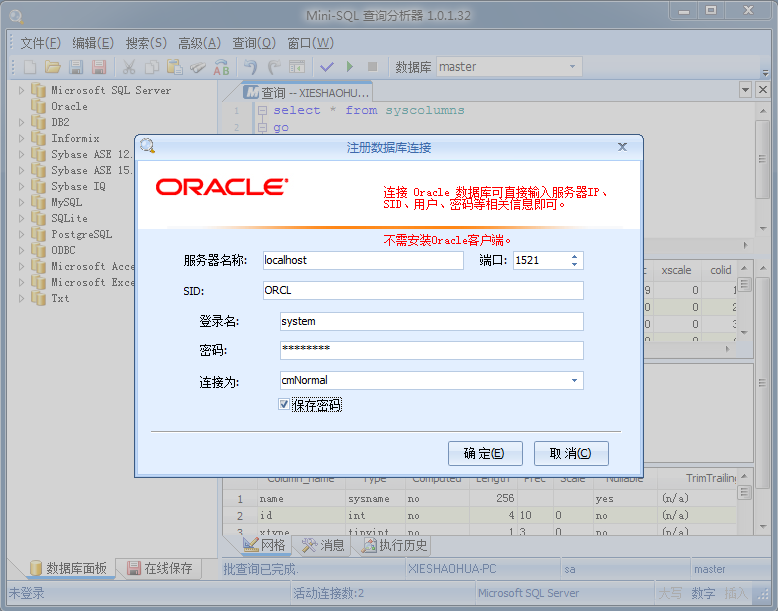Open the 搜索(S) menu
The height and width of the screenshot is (611, 778).
(x=146, y=43)
